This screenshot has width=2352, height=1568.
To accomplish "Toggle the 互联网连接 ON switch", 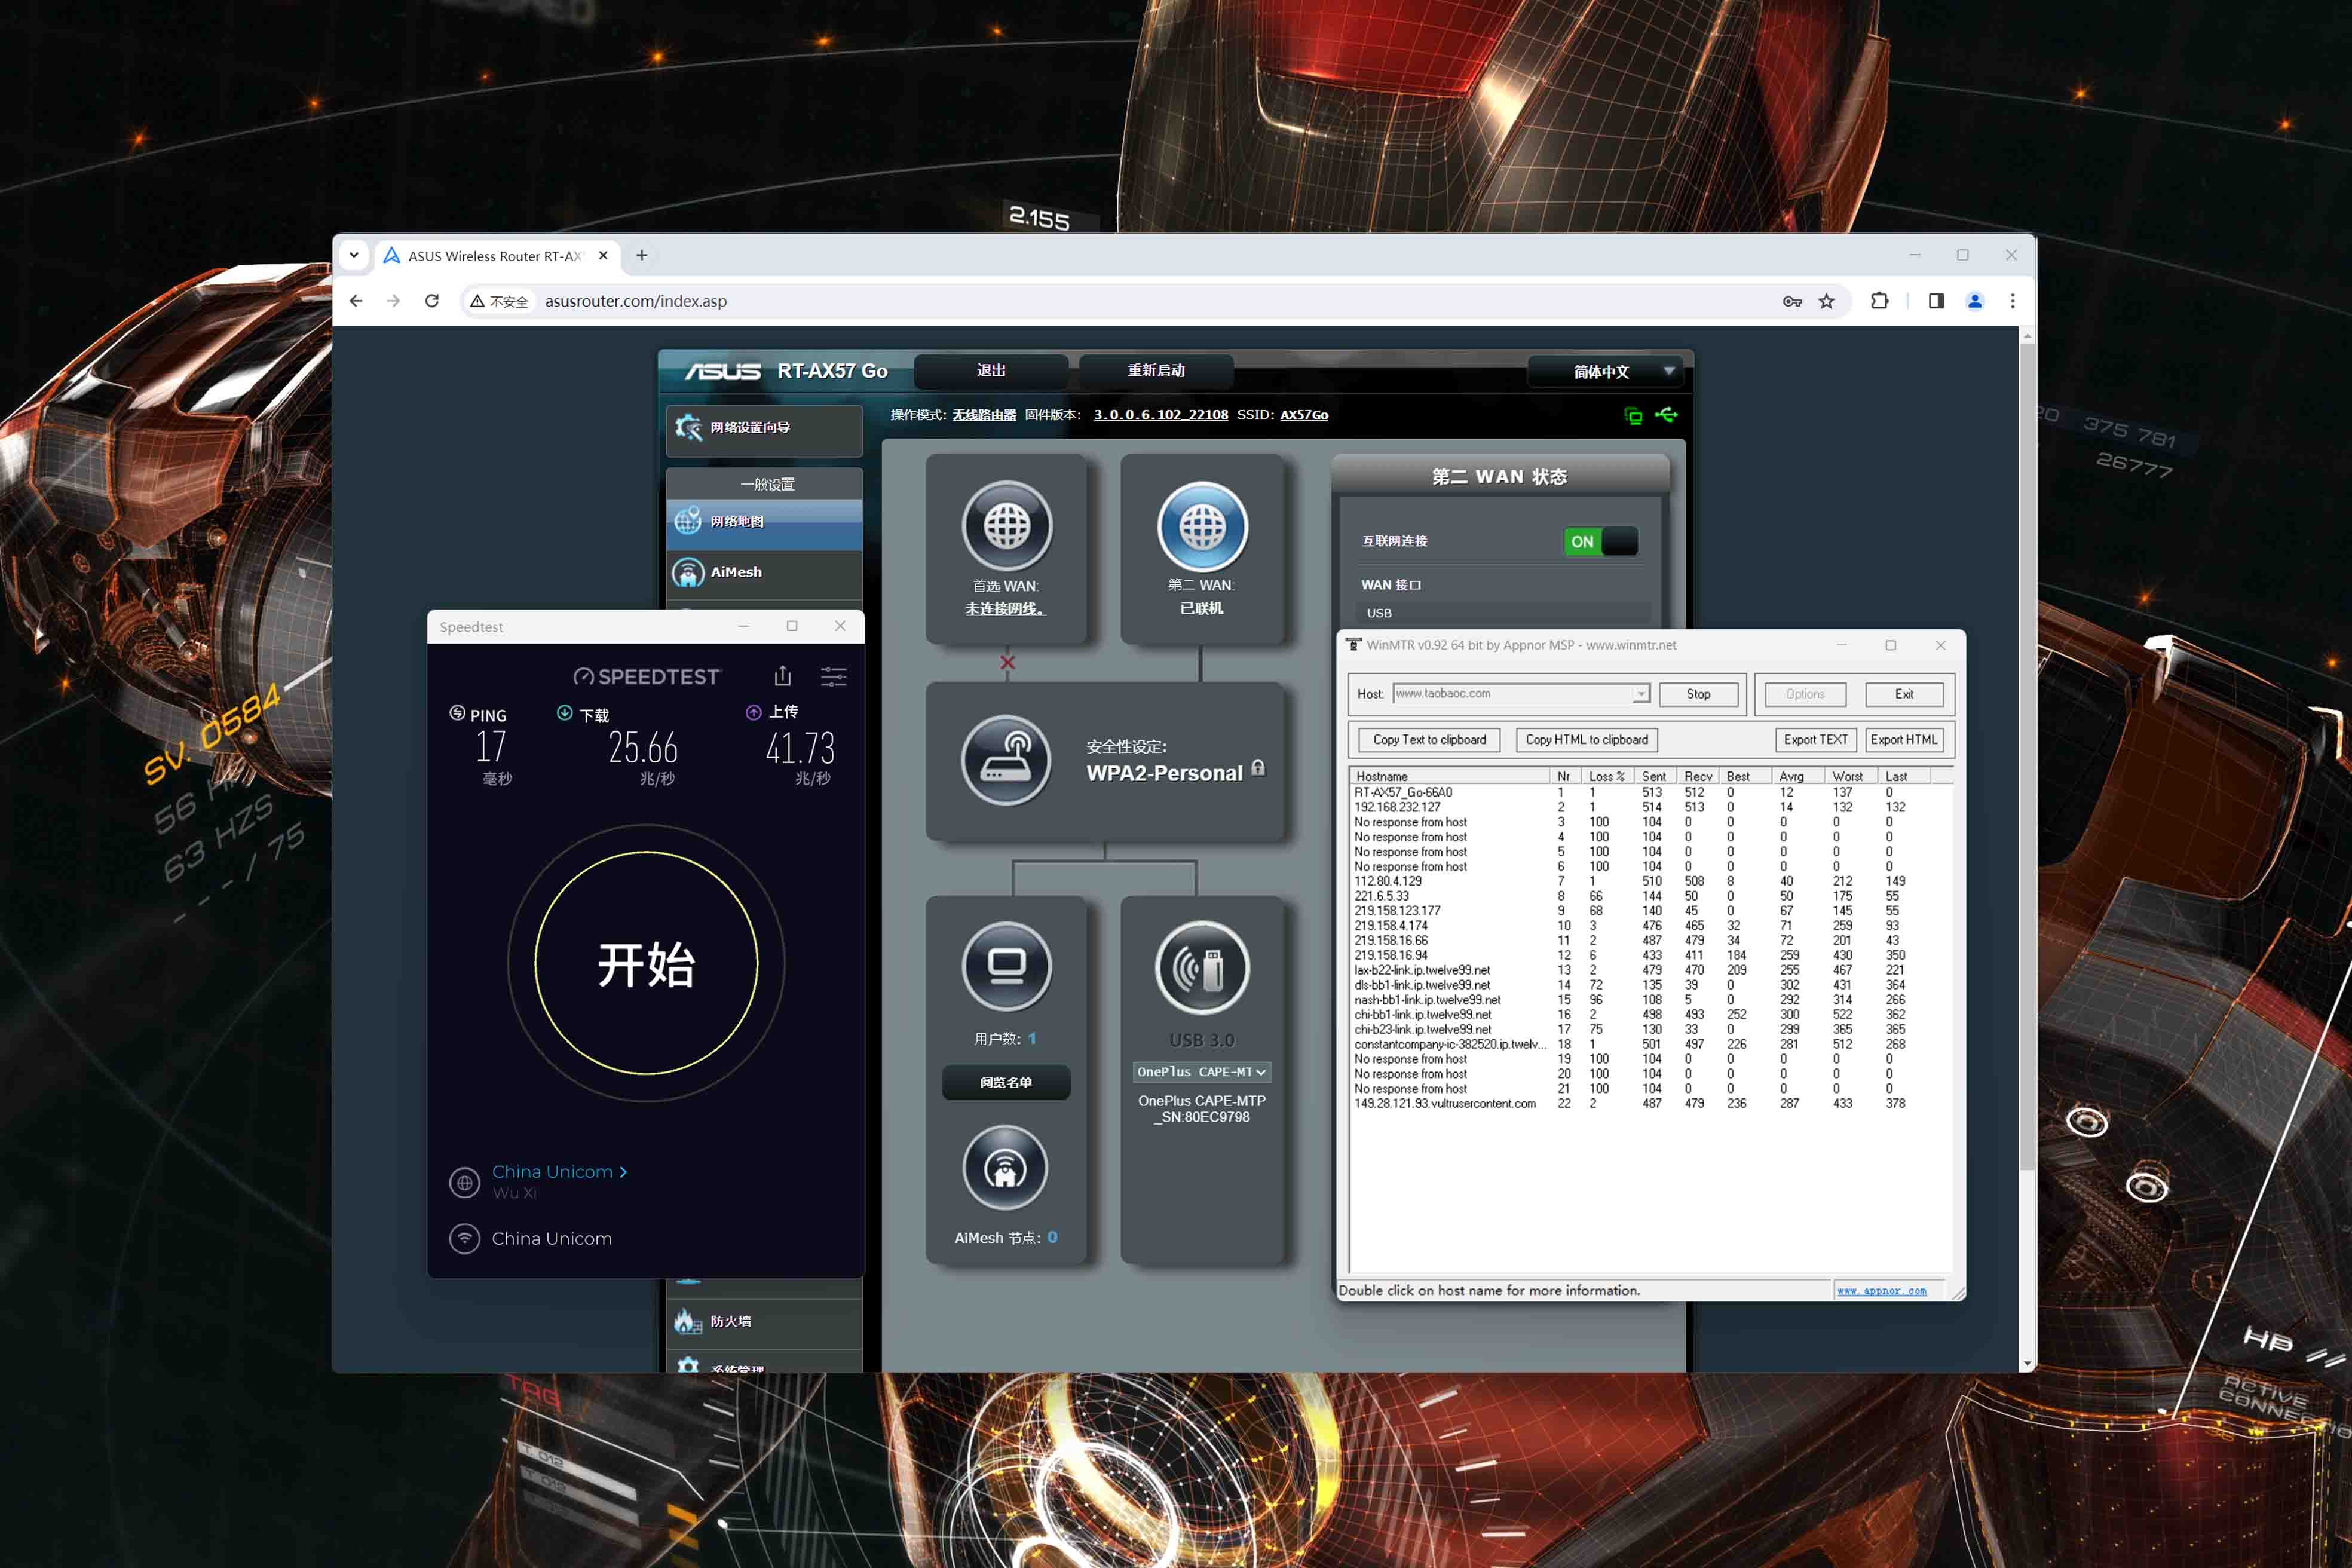I will 1601,541.
